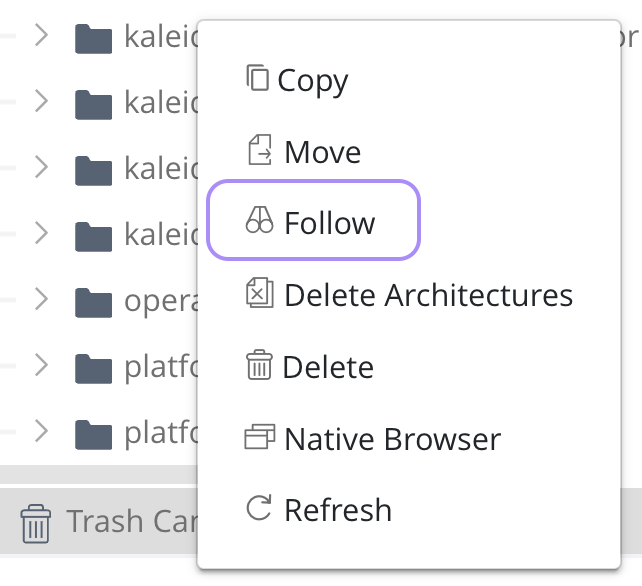This screenshot has width=642, height=586.
Task: Click the Copy icon in context menu
Action: pos(258,77)
